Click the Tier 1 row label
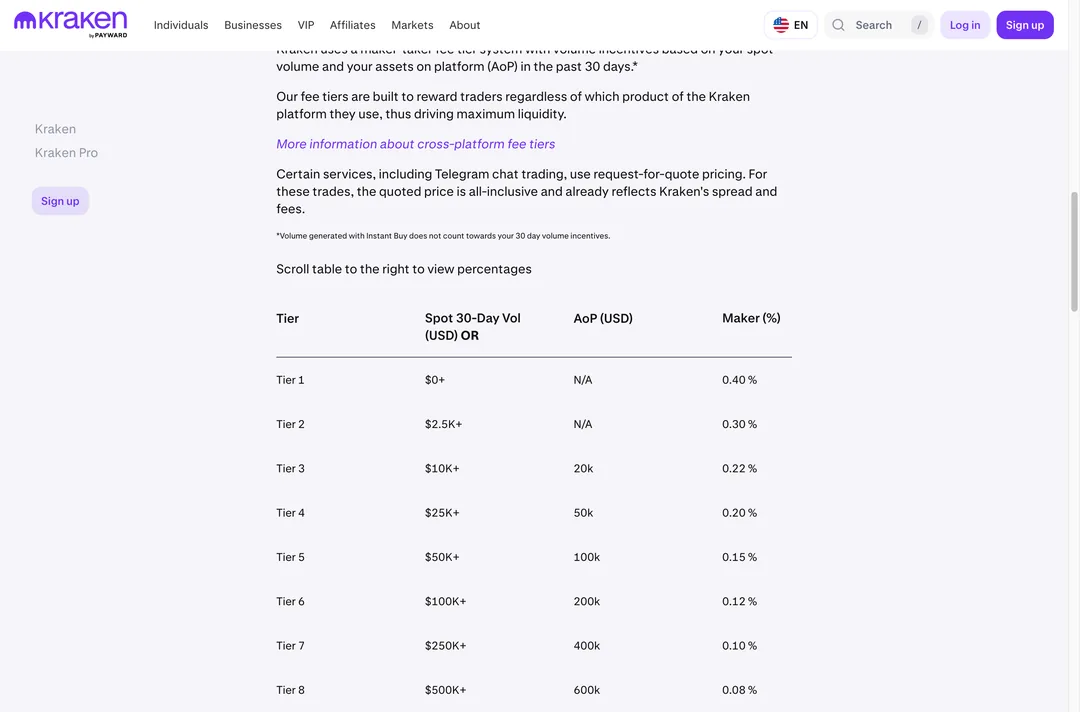This screenshot has height=712, width=1080. [290, 380]
